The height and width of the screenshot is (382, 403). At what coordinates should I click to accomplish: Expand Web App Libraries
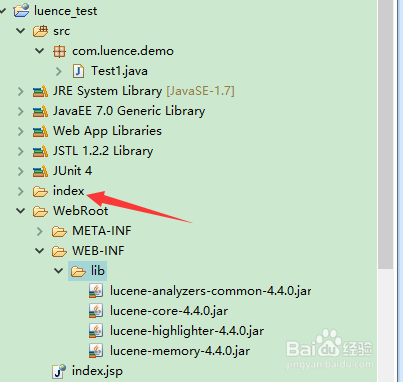[x=21, y=131]
